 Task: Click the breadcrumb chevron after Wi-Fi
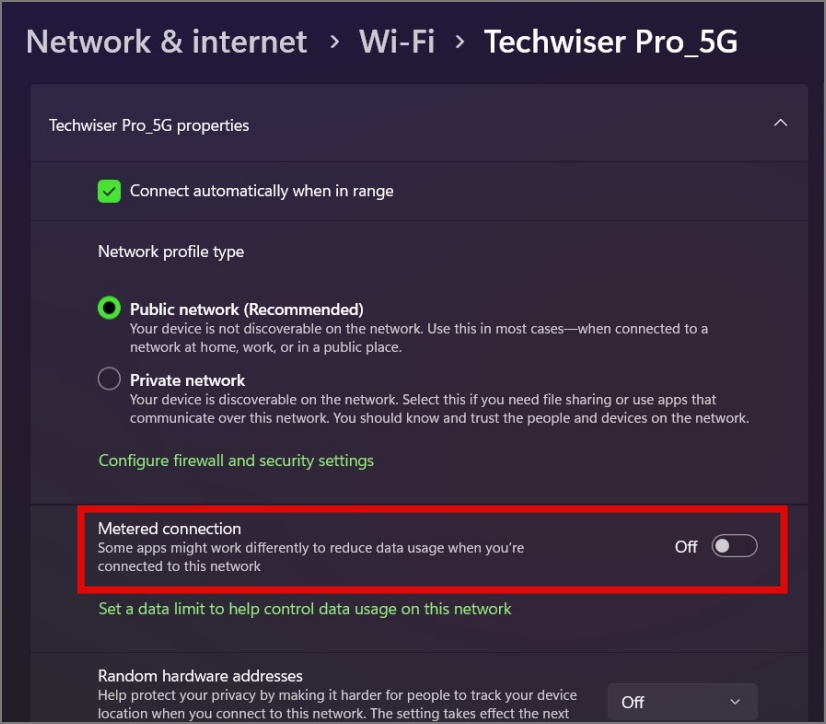(460, 42)
